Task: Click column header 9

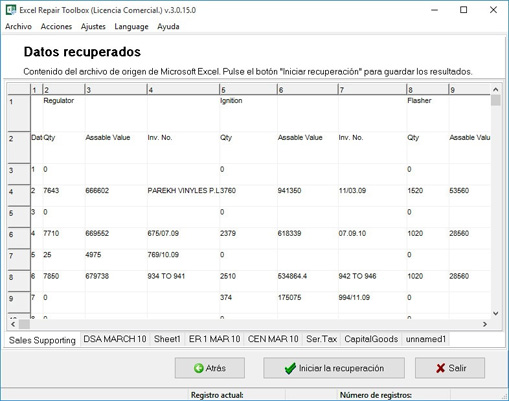Action: (469, 89)
